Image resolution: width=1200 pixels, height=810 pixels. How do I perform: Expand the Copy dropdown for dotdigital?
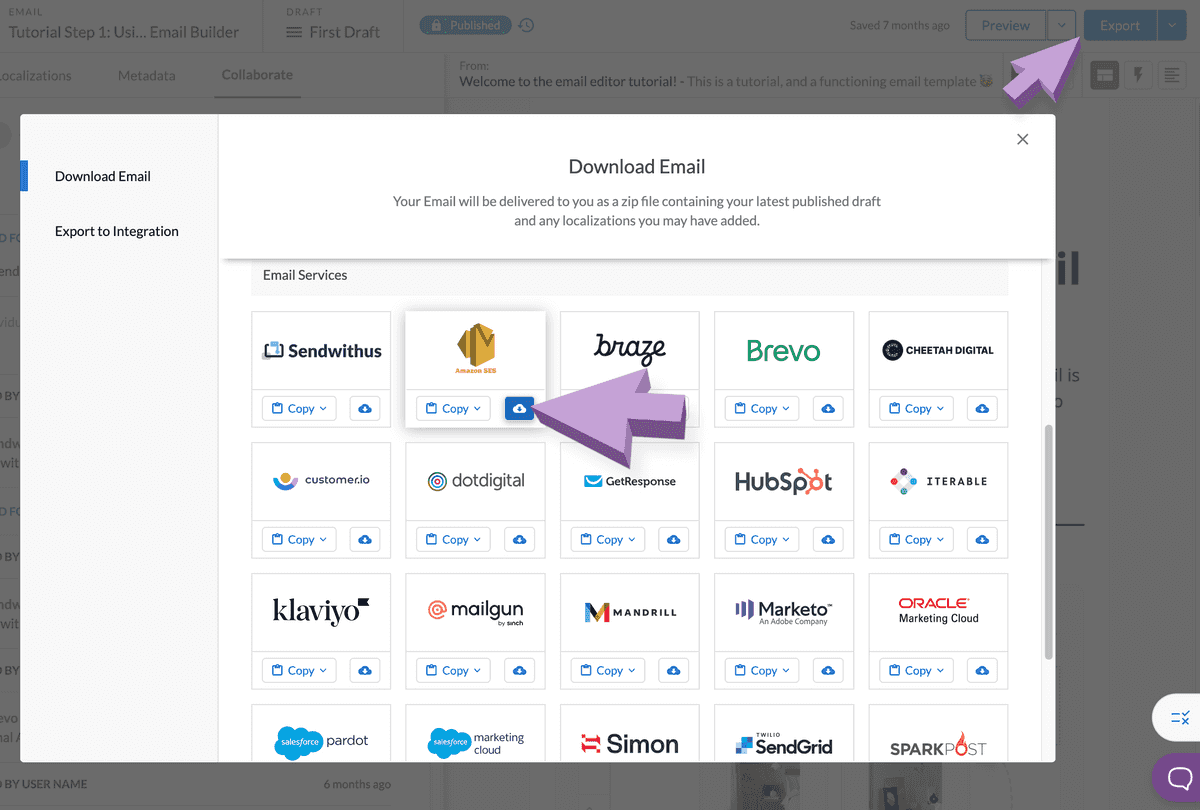454,539
